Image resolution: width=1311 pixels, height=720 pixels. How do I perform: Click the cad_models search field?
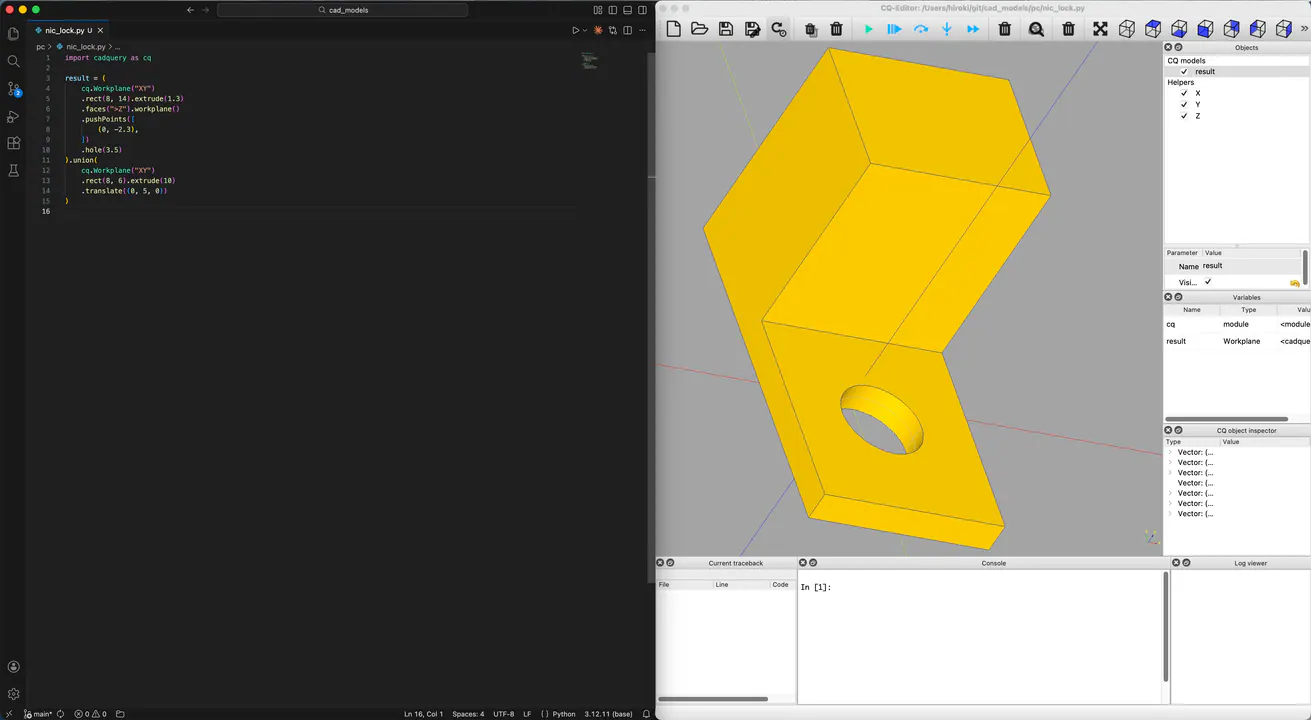tap(342, 10)
